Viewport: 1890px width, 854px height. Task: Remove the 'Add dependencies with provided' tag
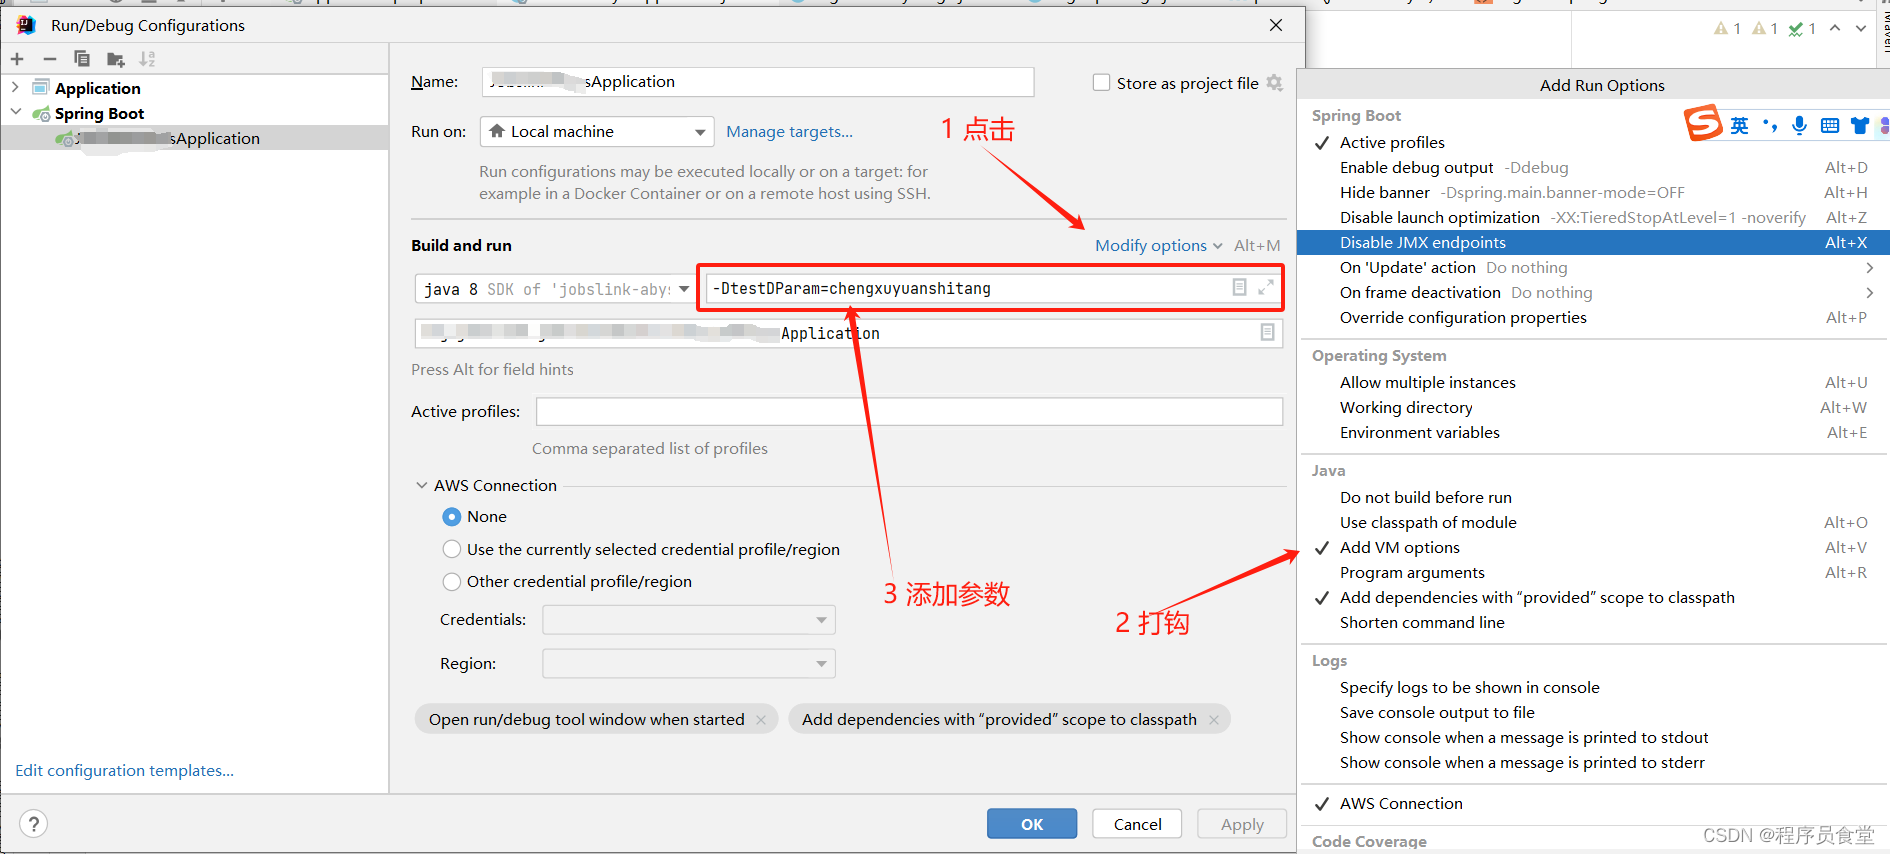click(1213, 719)
